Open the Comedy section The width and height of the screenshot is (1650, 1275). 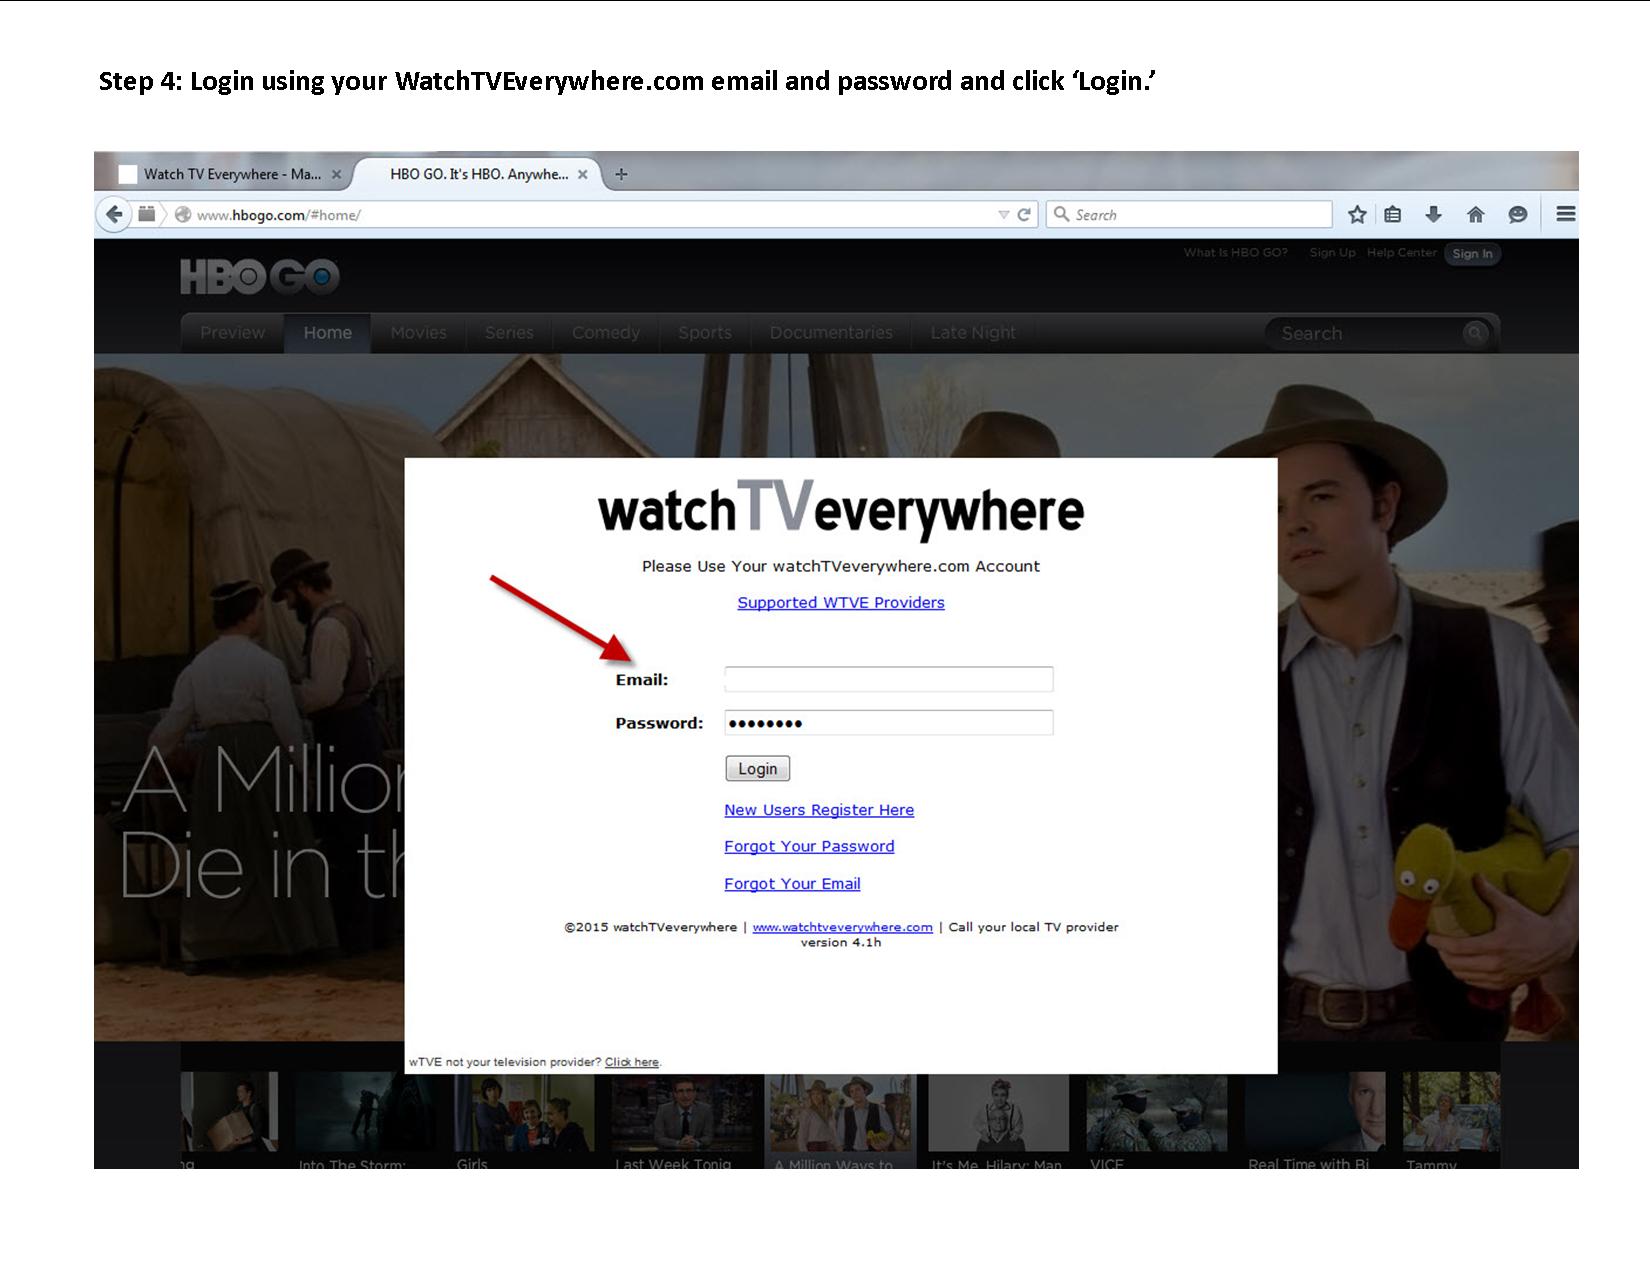pyautogui.click(x=605, y=333)
